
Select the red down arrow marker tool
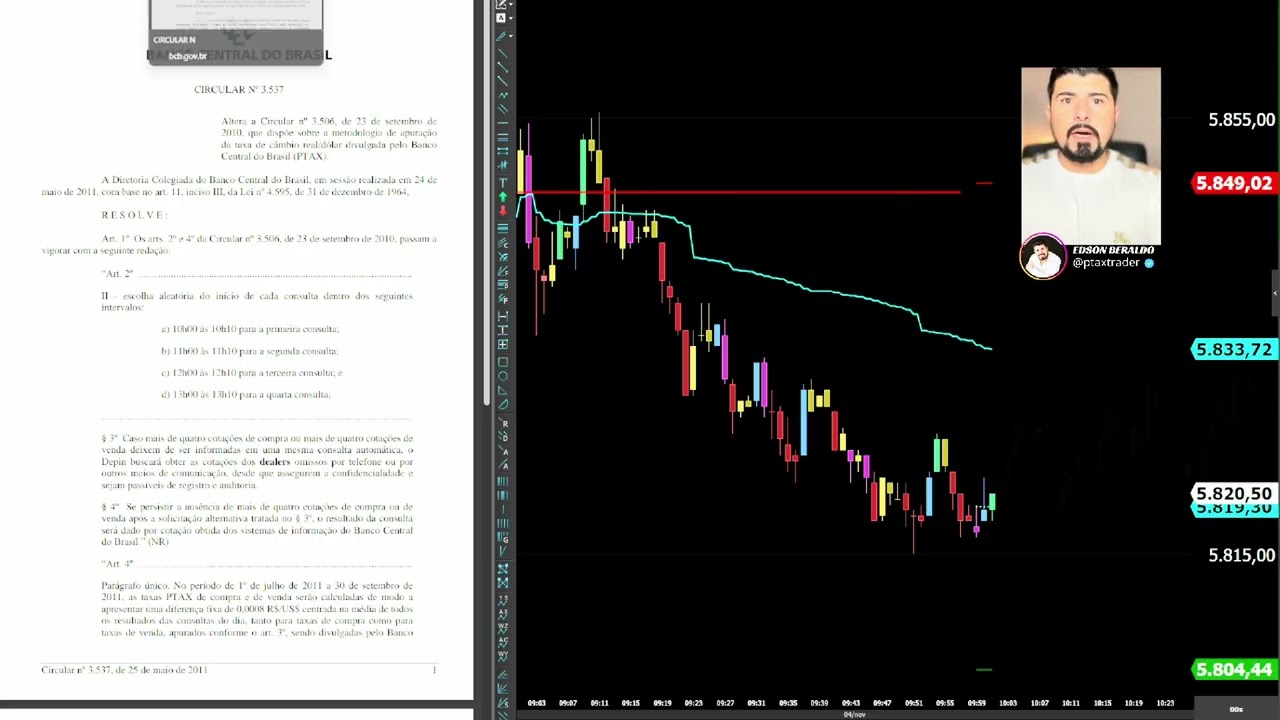point(503,211)
